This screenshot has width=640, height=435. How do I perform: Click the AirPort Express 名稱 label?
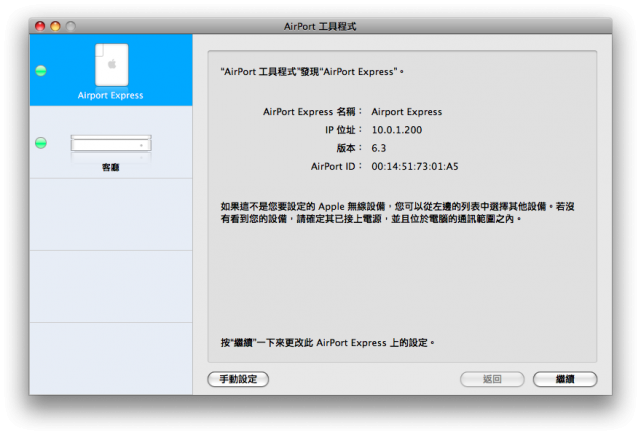click(312, 112)
